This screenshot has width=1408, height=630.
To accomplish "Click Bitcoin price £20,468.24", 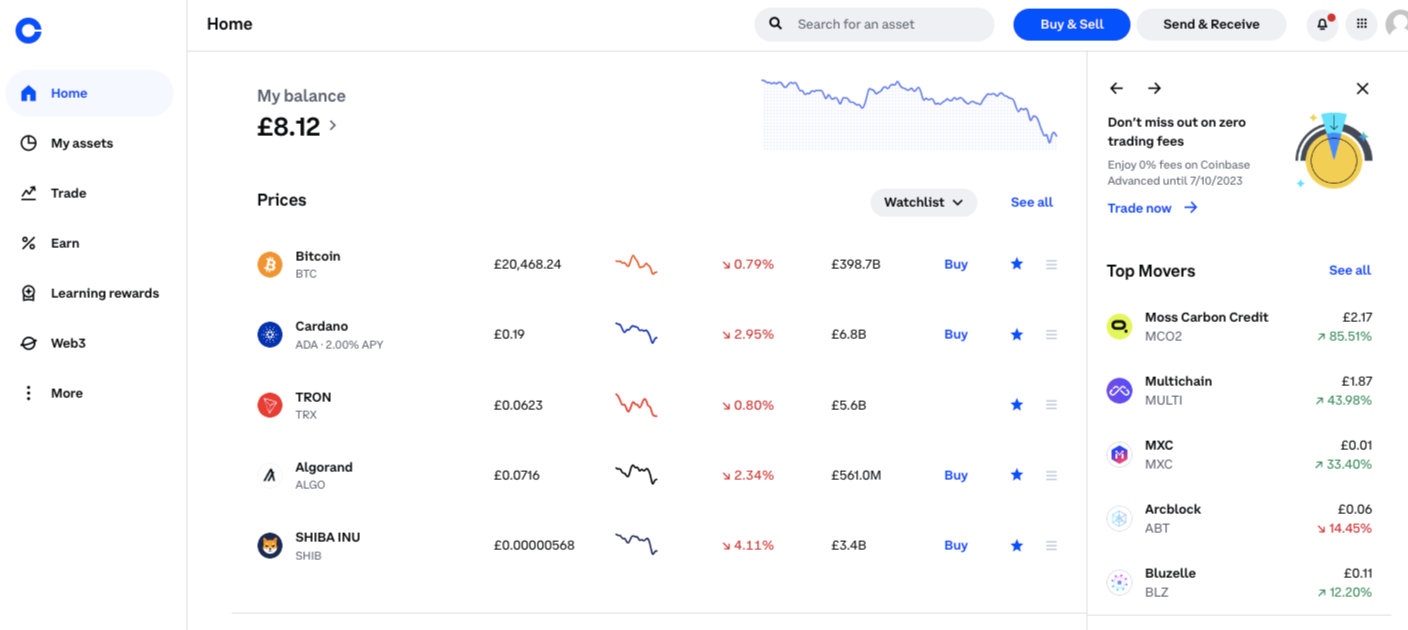I will click(x=527, y=265).
